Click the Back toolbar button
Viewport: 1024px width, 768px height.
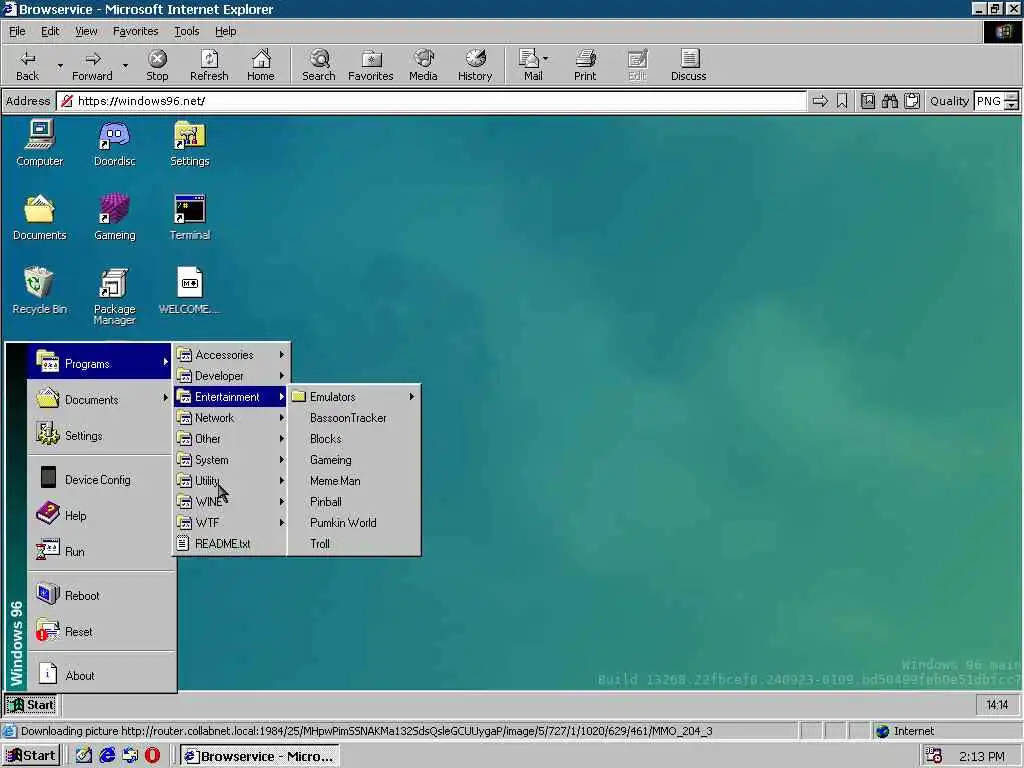click(27, 65)
